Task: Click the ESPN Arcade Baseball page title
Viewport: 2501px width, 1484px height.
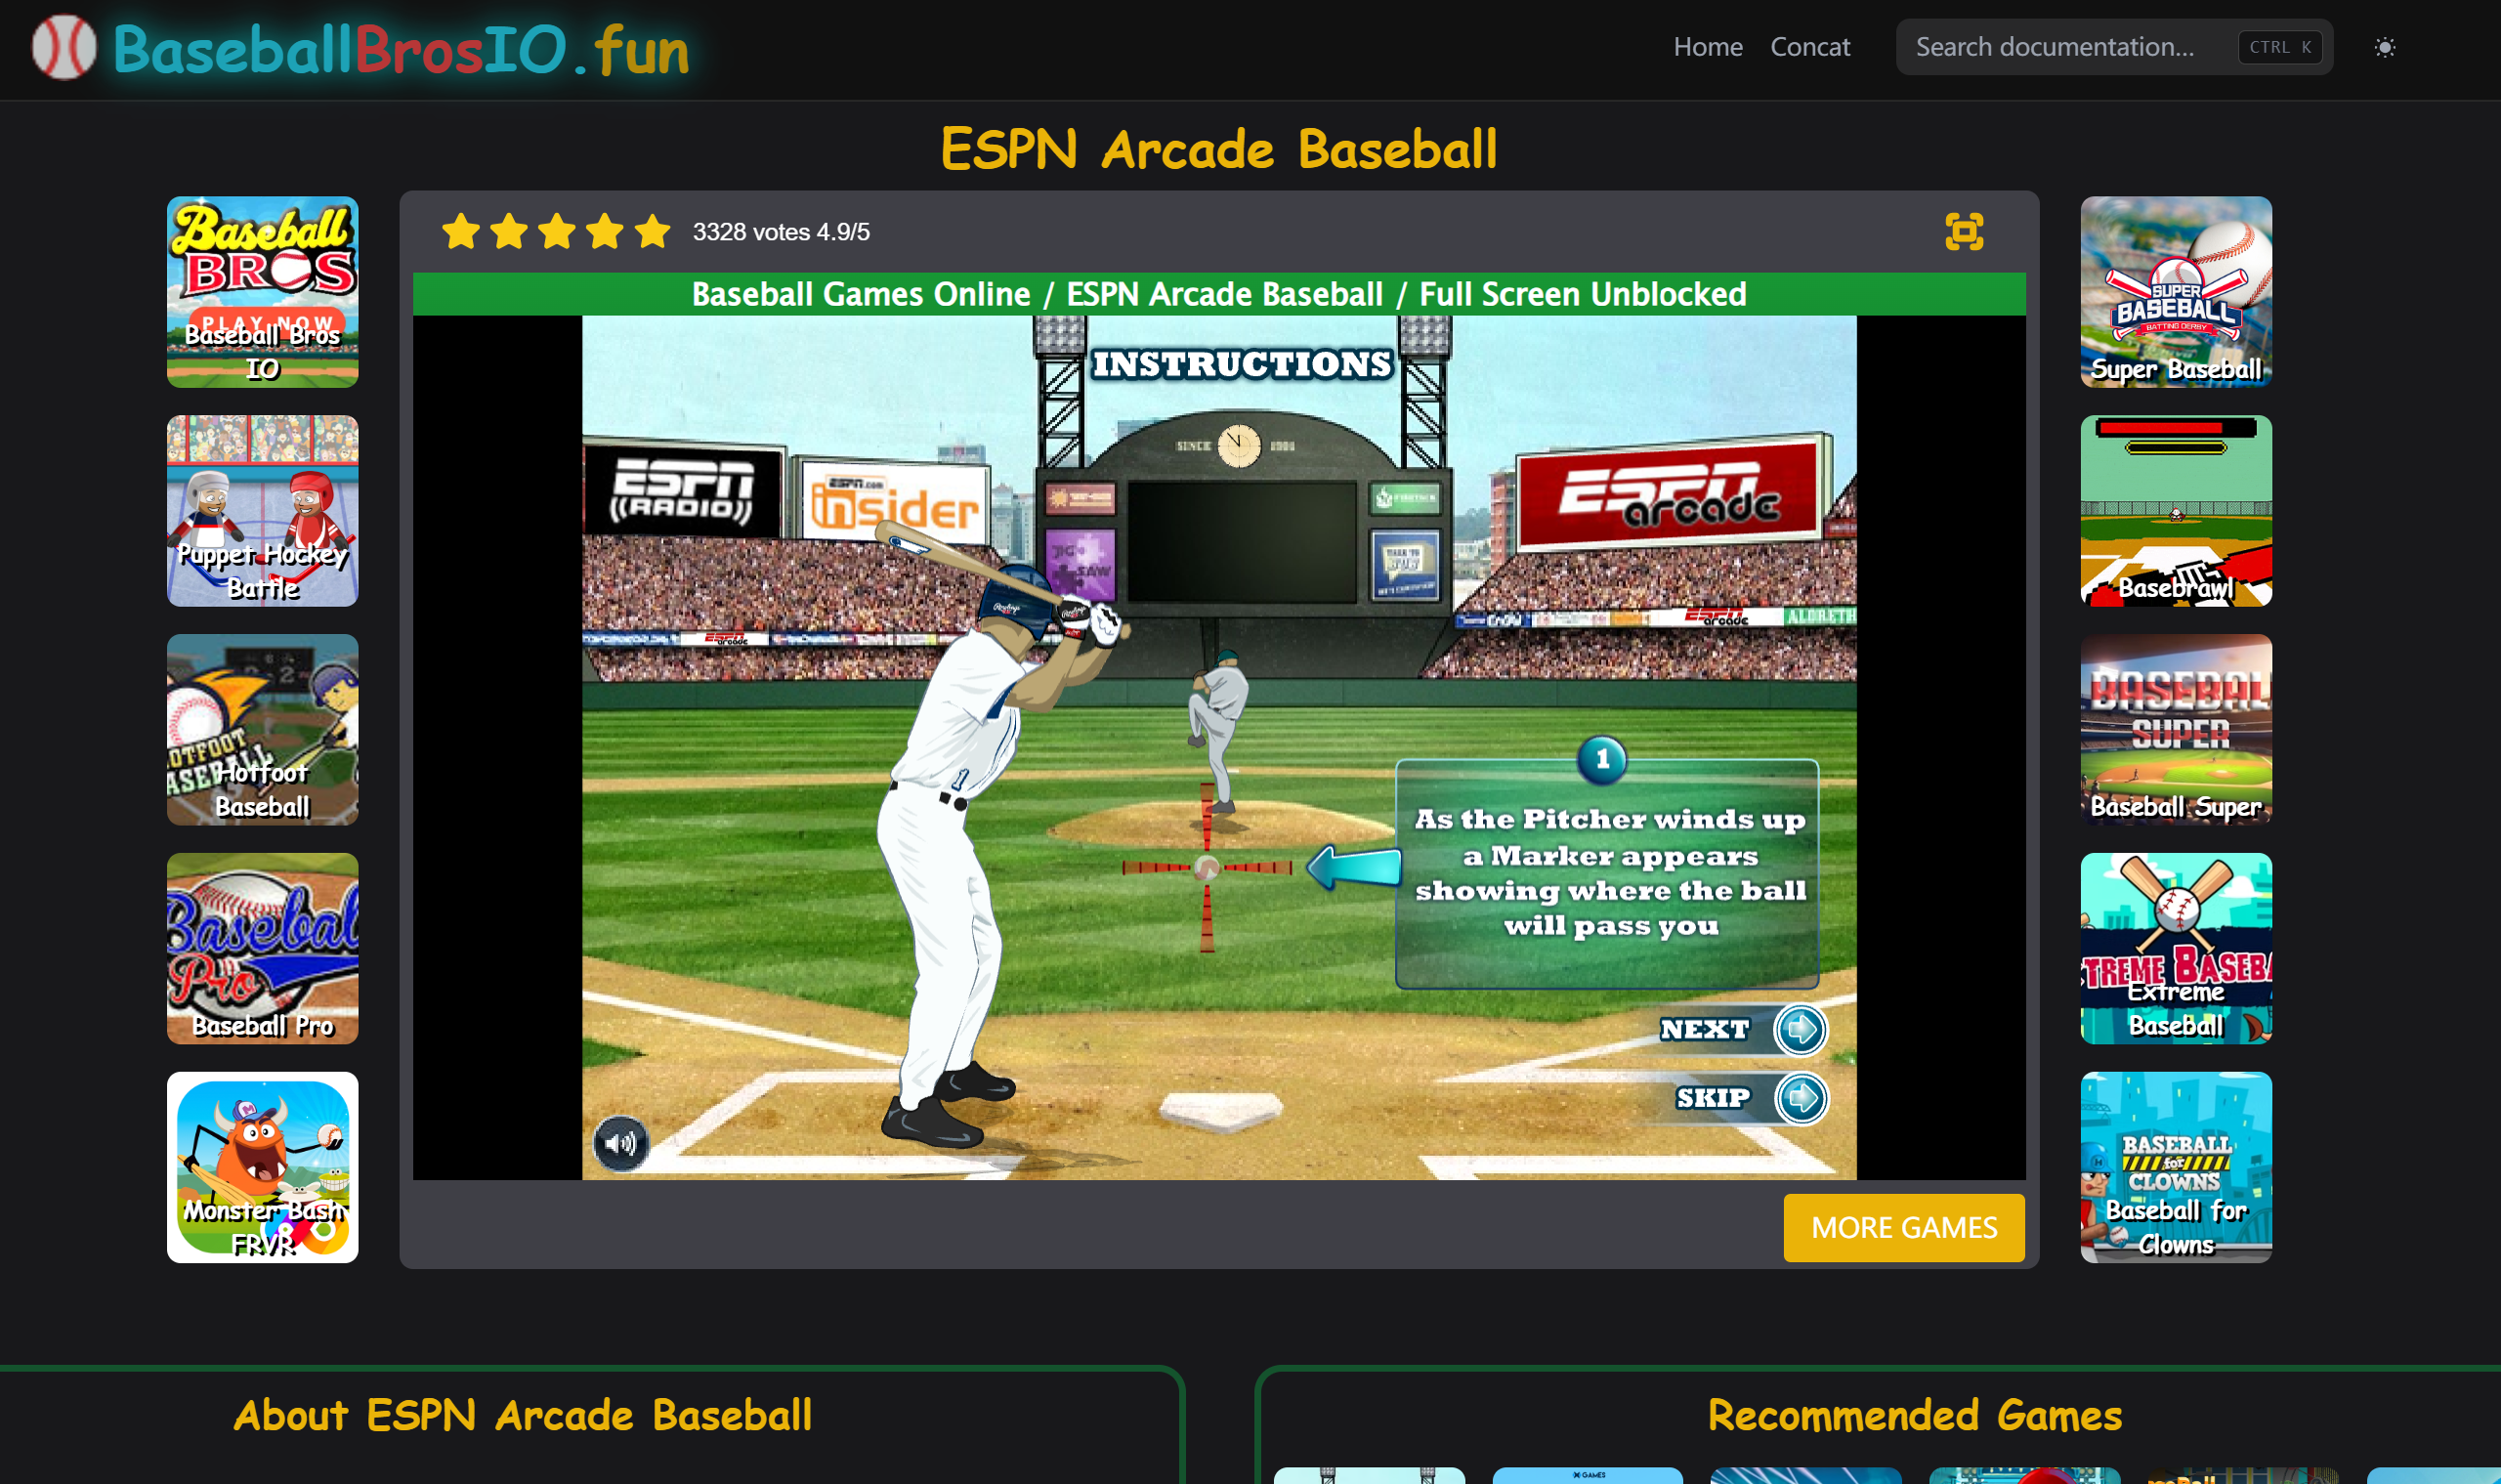Action: [x=1219, y=149]
